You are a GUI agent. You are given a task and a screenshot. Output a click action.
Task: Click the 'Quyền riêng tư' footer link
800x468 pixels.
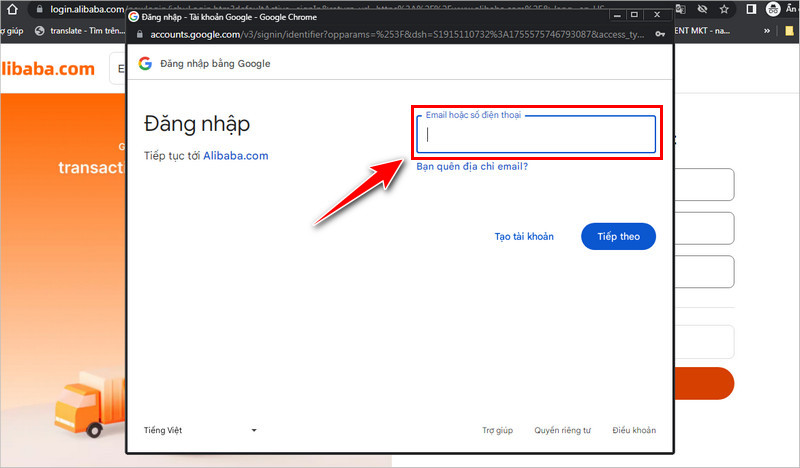pos(562,430)
